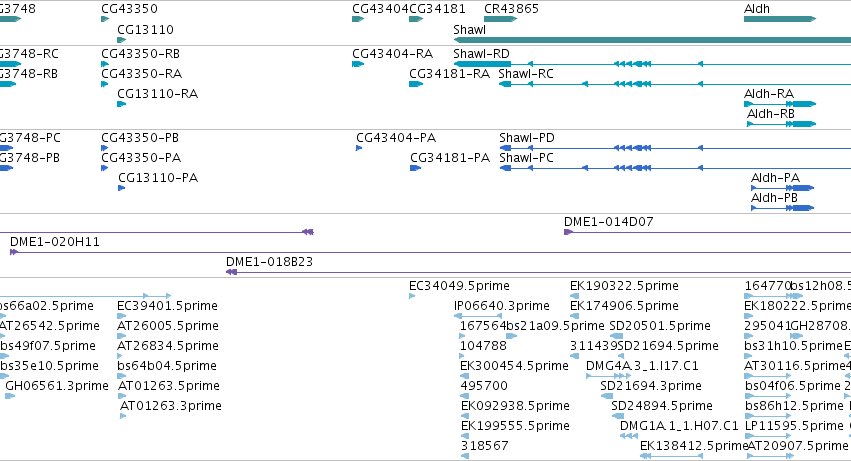Select the CR43865 gene arrow
Screen dimensions: 851x461
500,19
